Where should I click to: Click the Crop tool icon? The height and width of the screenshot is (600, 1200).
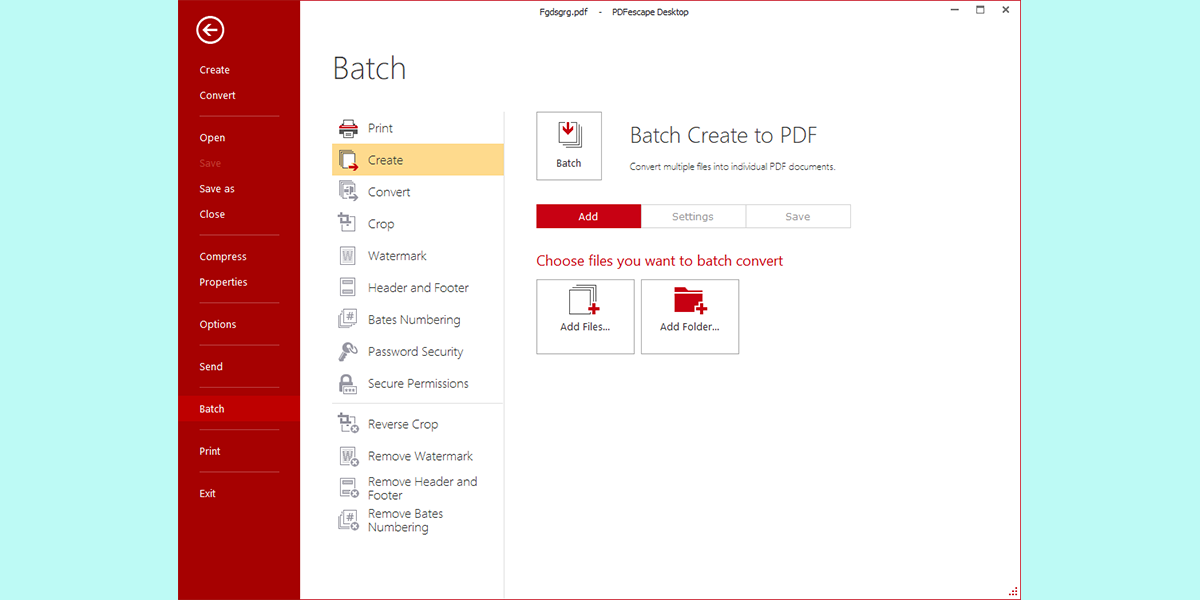tap(348, 223)
